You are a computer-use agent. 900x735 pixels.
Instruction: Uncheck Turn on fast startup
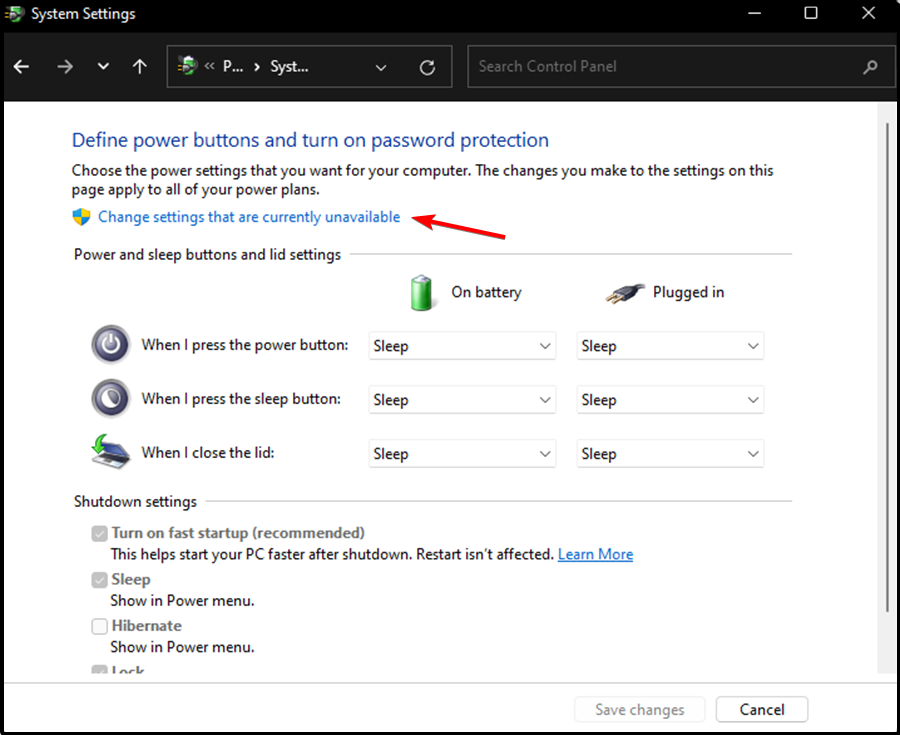point(99,533)
